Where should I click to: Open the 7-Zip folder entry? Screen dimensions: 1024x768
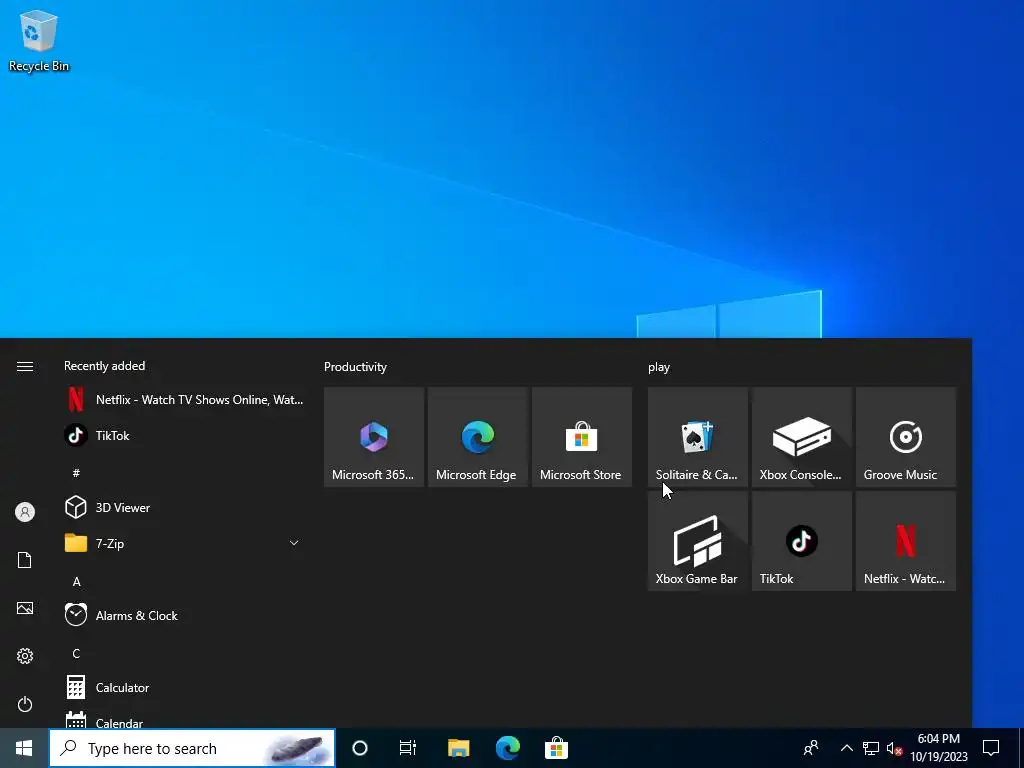point(185,543)
